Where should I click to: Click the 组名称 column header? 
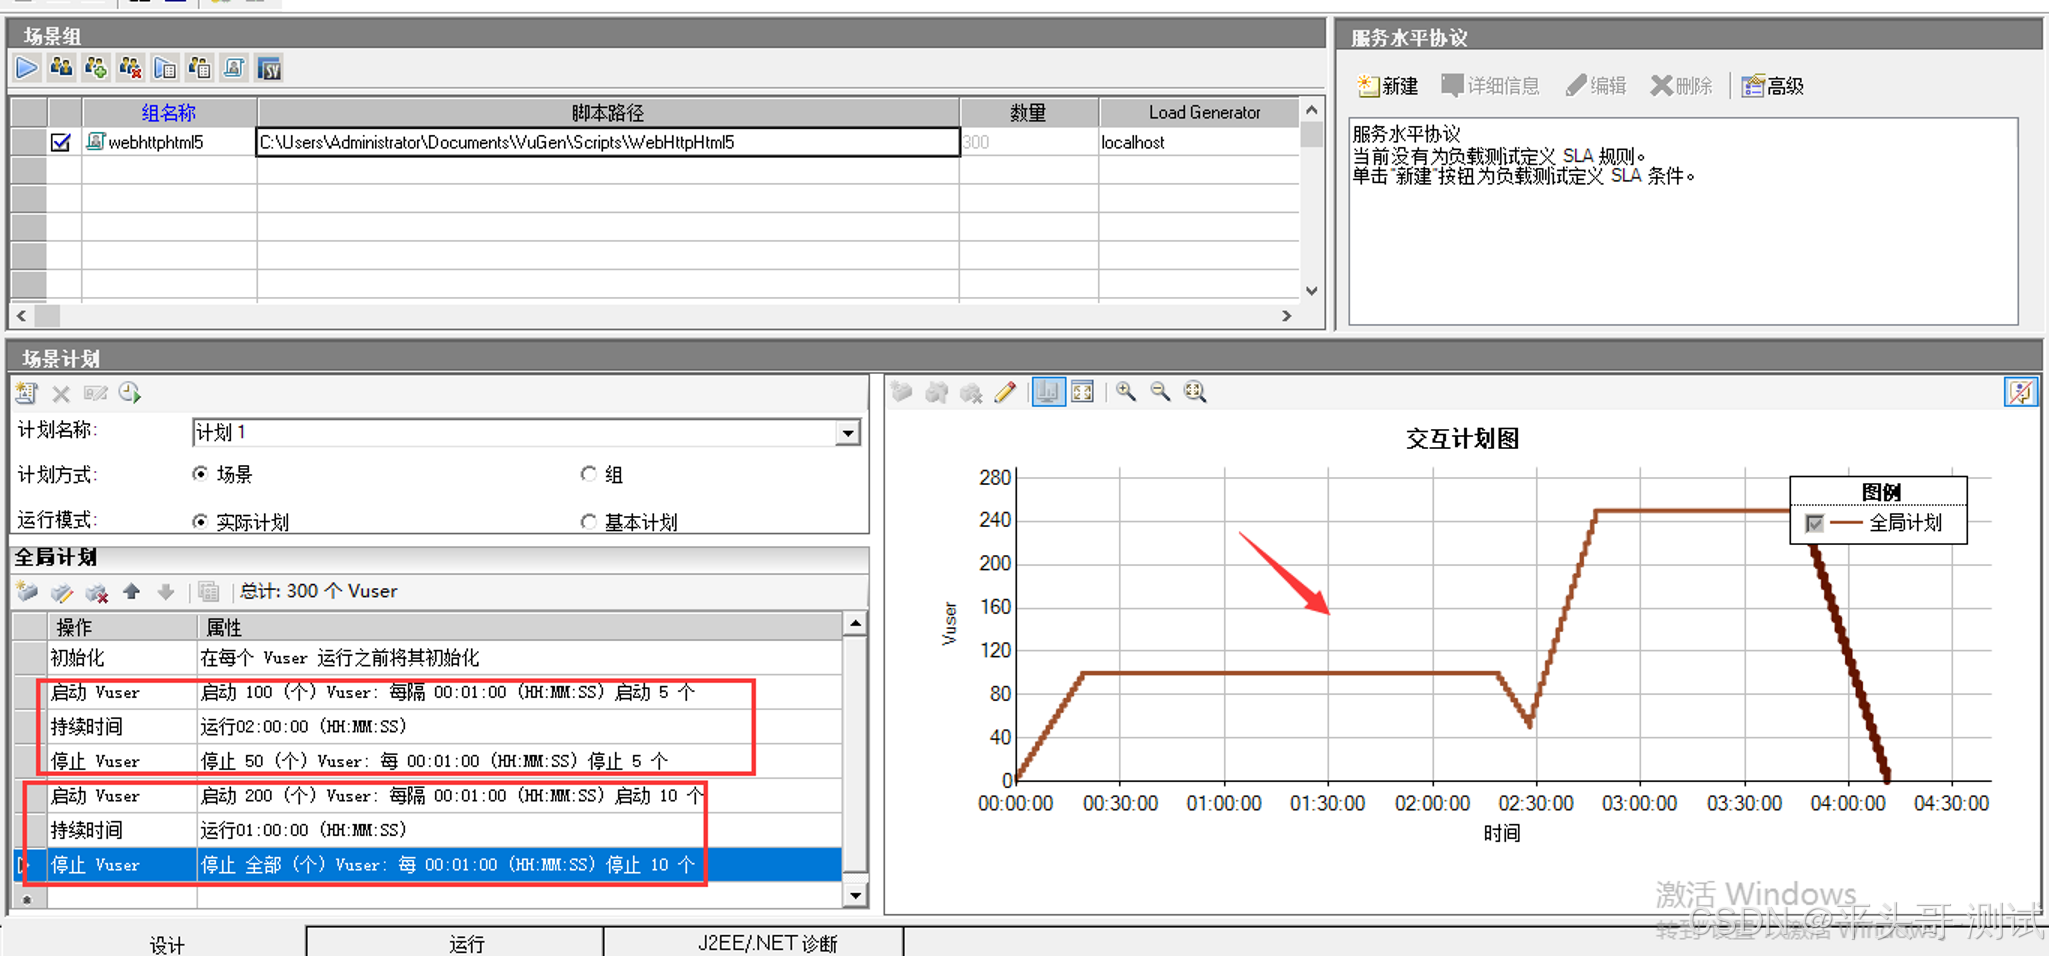coord(169,112)
